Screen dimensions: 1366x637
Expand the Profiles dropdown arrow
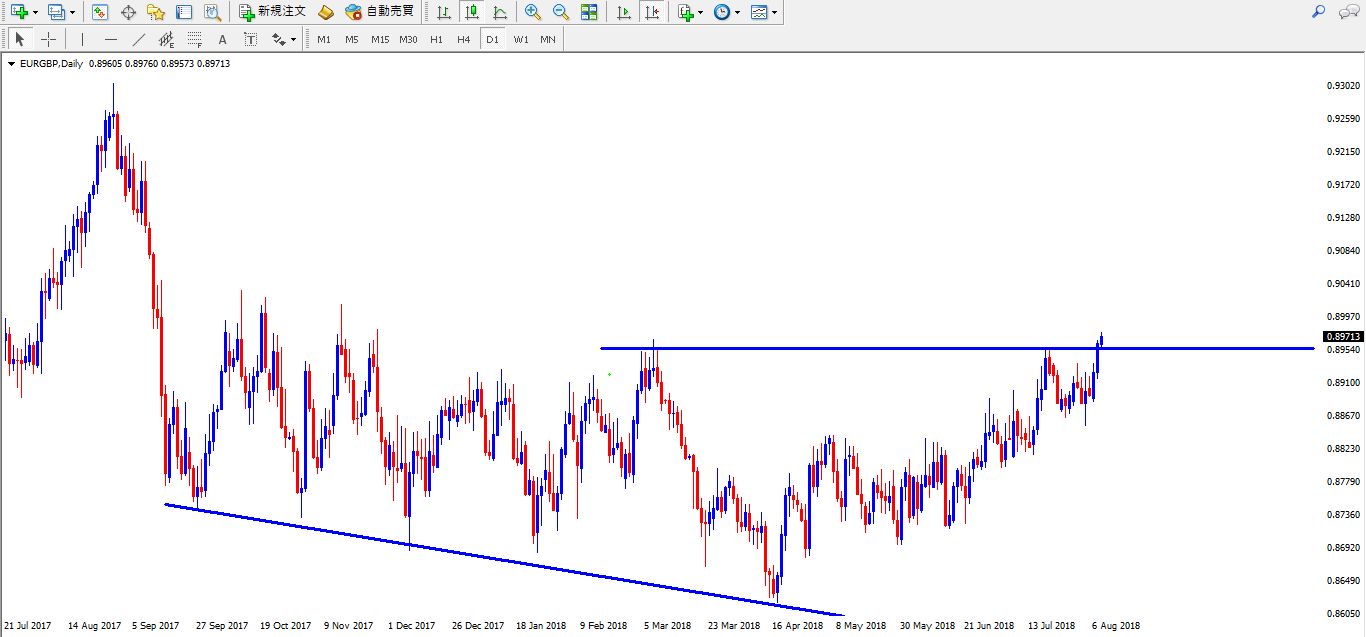(x=72, y=13)
